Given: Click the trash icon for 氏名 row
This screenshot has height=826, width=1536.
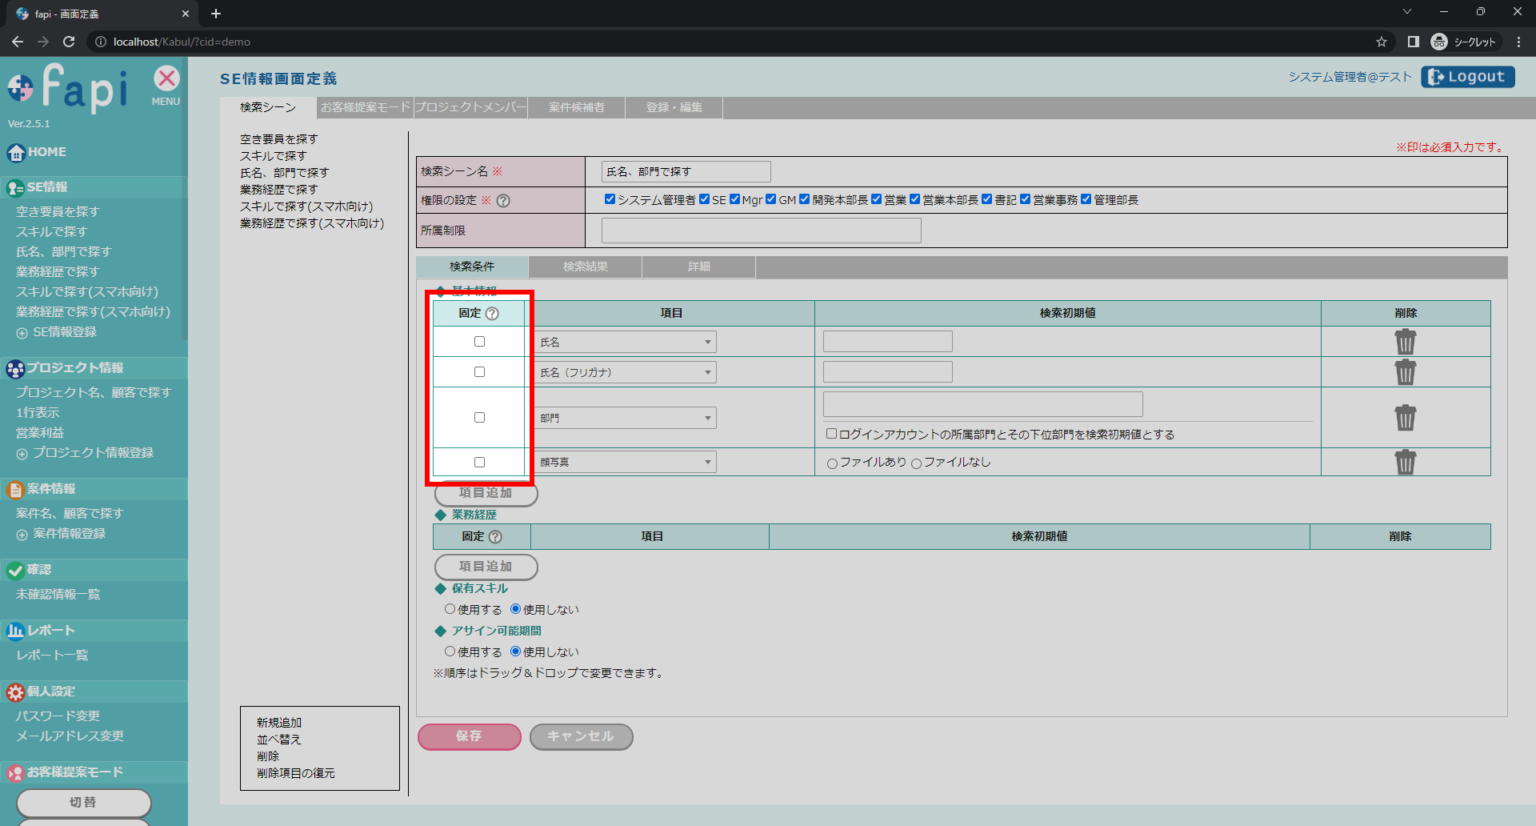Looking at the screenshot, I should (x=1405, y=342).
